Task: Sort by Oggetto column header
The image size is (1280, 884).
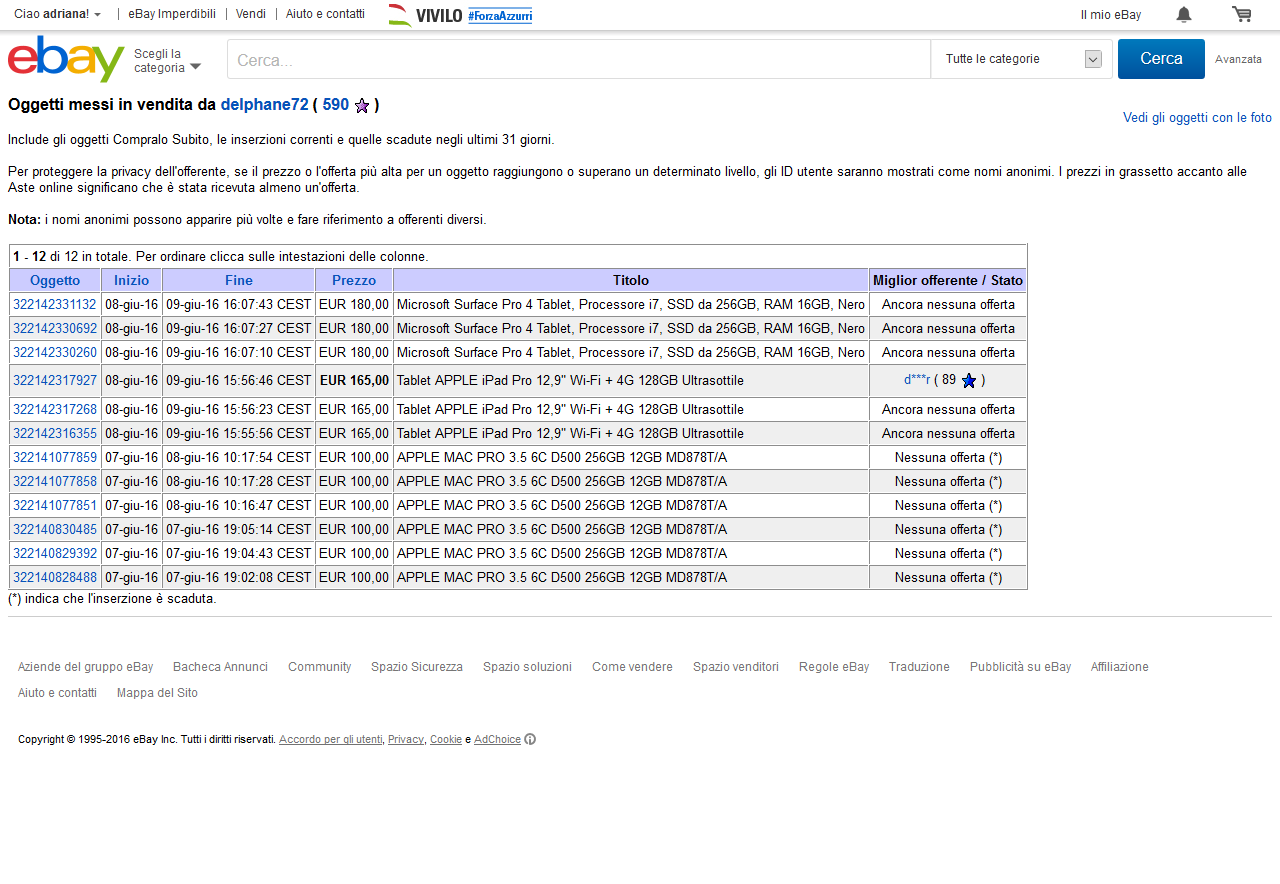Action: (55, 280)
